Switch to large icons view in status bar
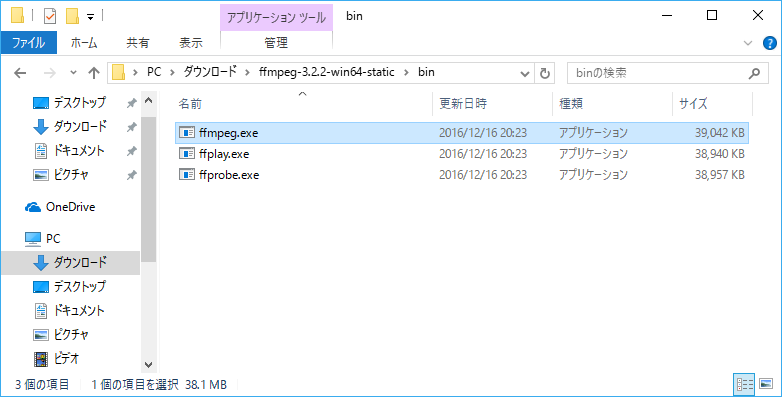The width and height of the screenshot is (782, 397). click(x=766, y=384)
